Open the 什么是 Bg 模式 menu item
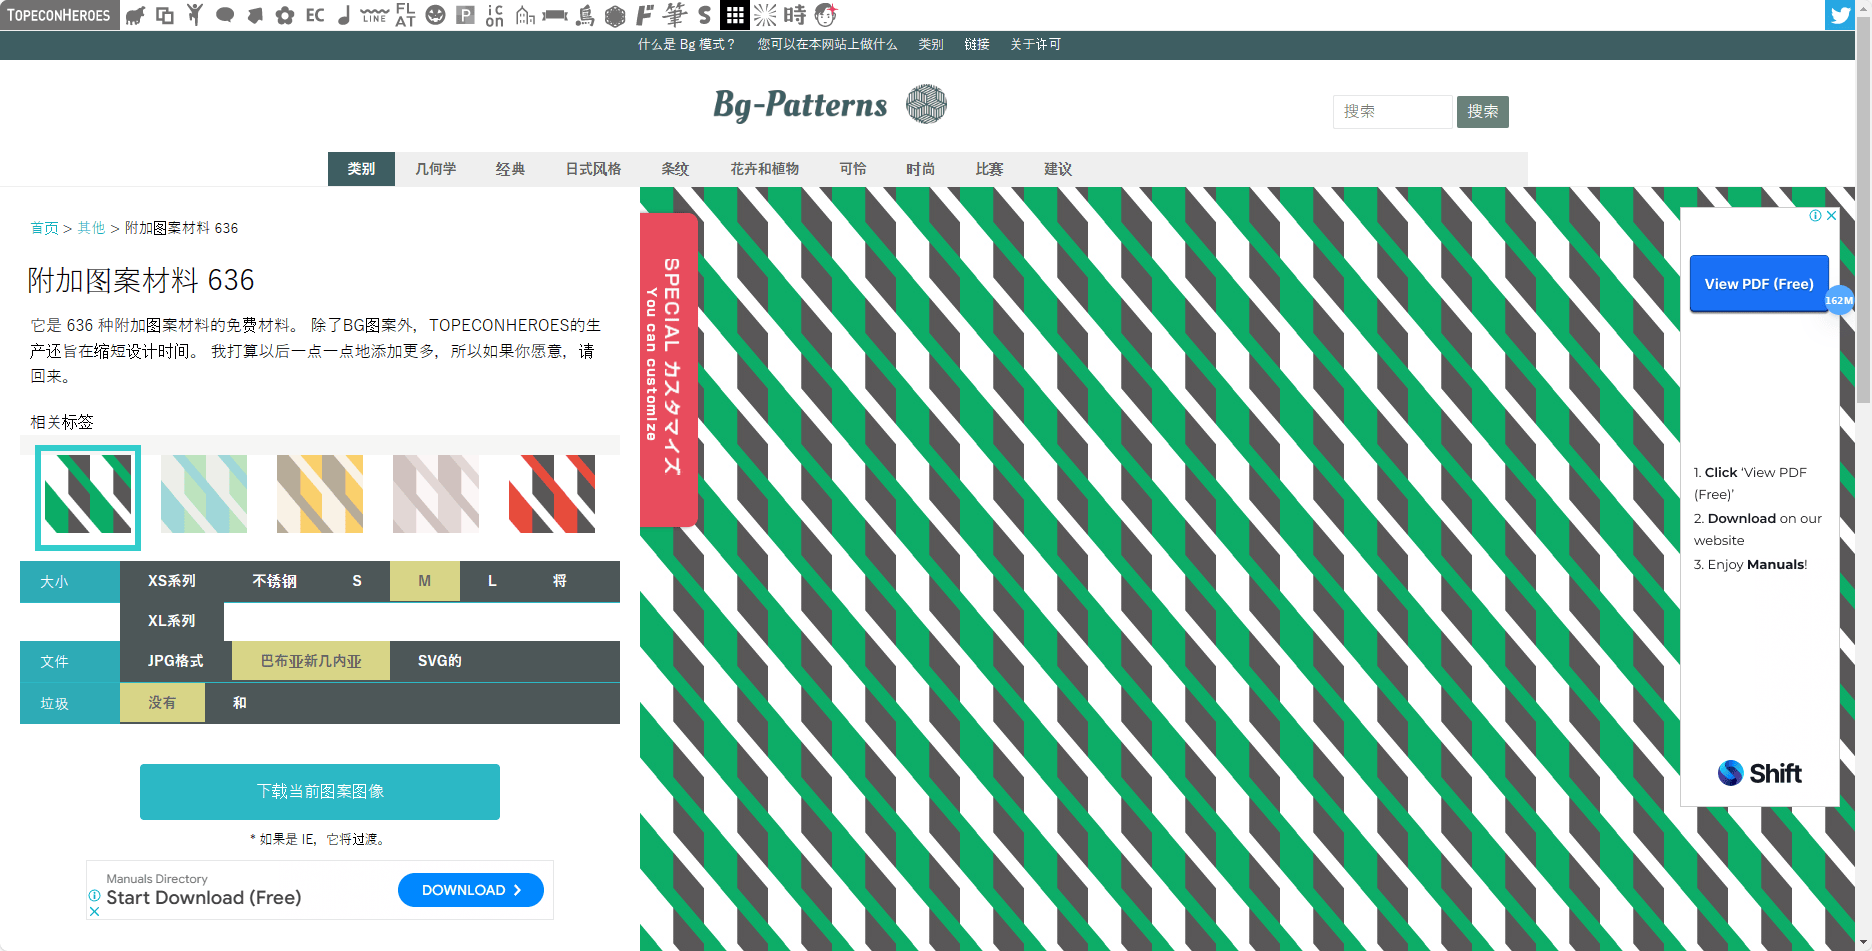Viewport: 1872px width, 951px height. (x=686, y=44)
